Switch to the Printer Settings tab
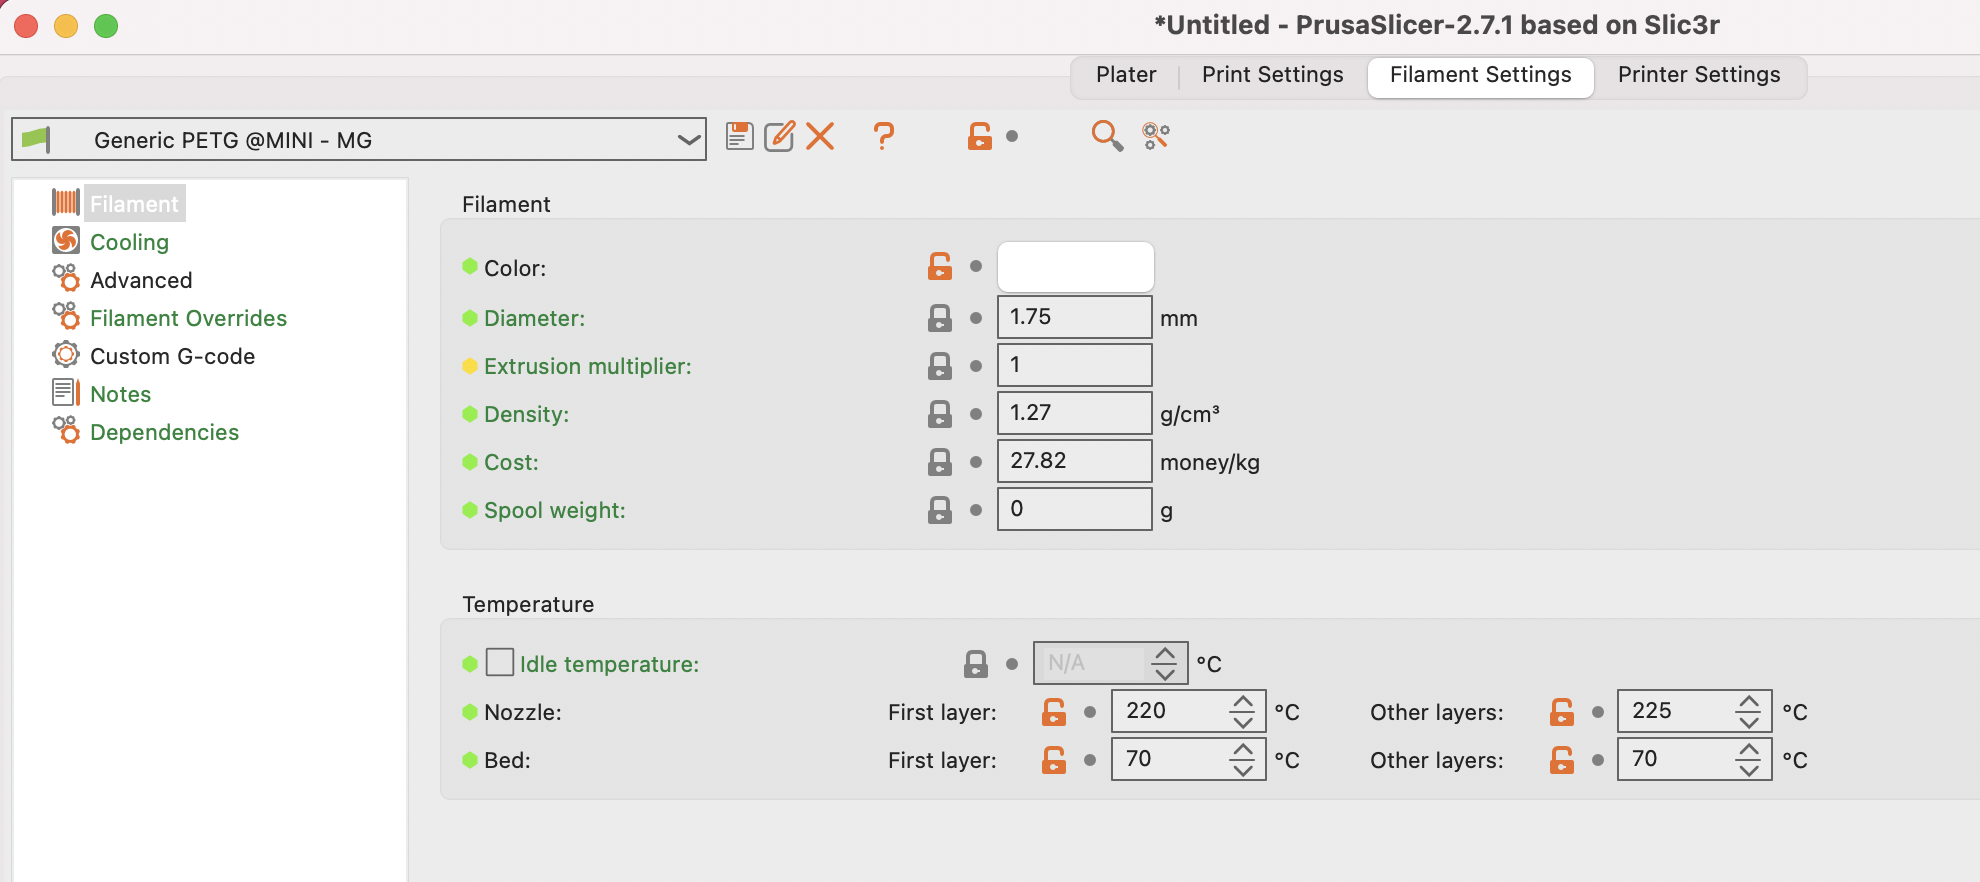The height and width of the screenshot is (882, 1980). point(1699,75)
